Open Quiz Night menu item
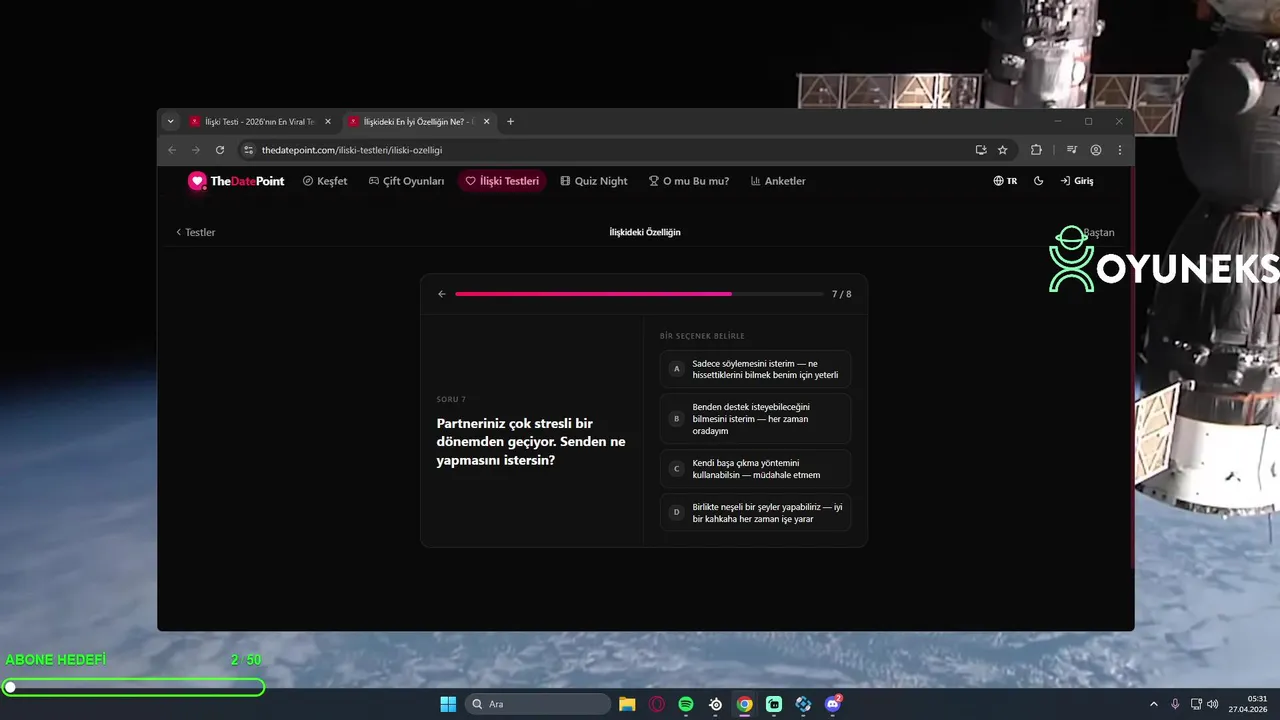Screen dimensions: 1280x720 click(x=594, y=181)
